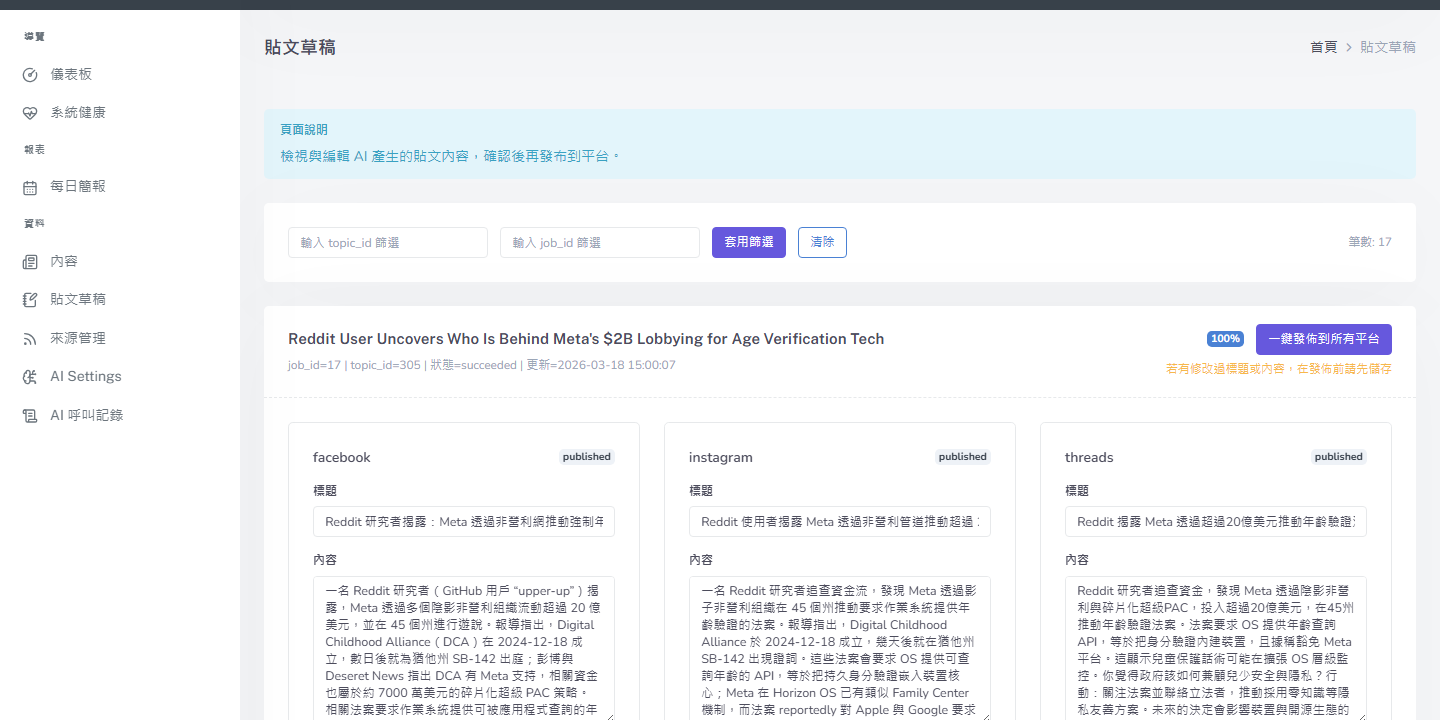The width and height of the screenshot is (1440, 720).
Task: Click the system health heart icon
Action: click(30, 113)
